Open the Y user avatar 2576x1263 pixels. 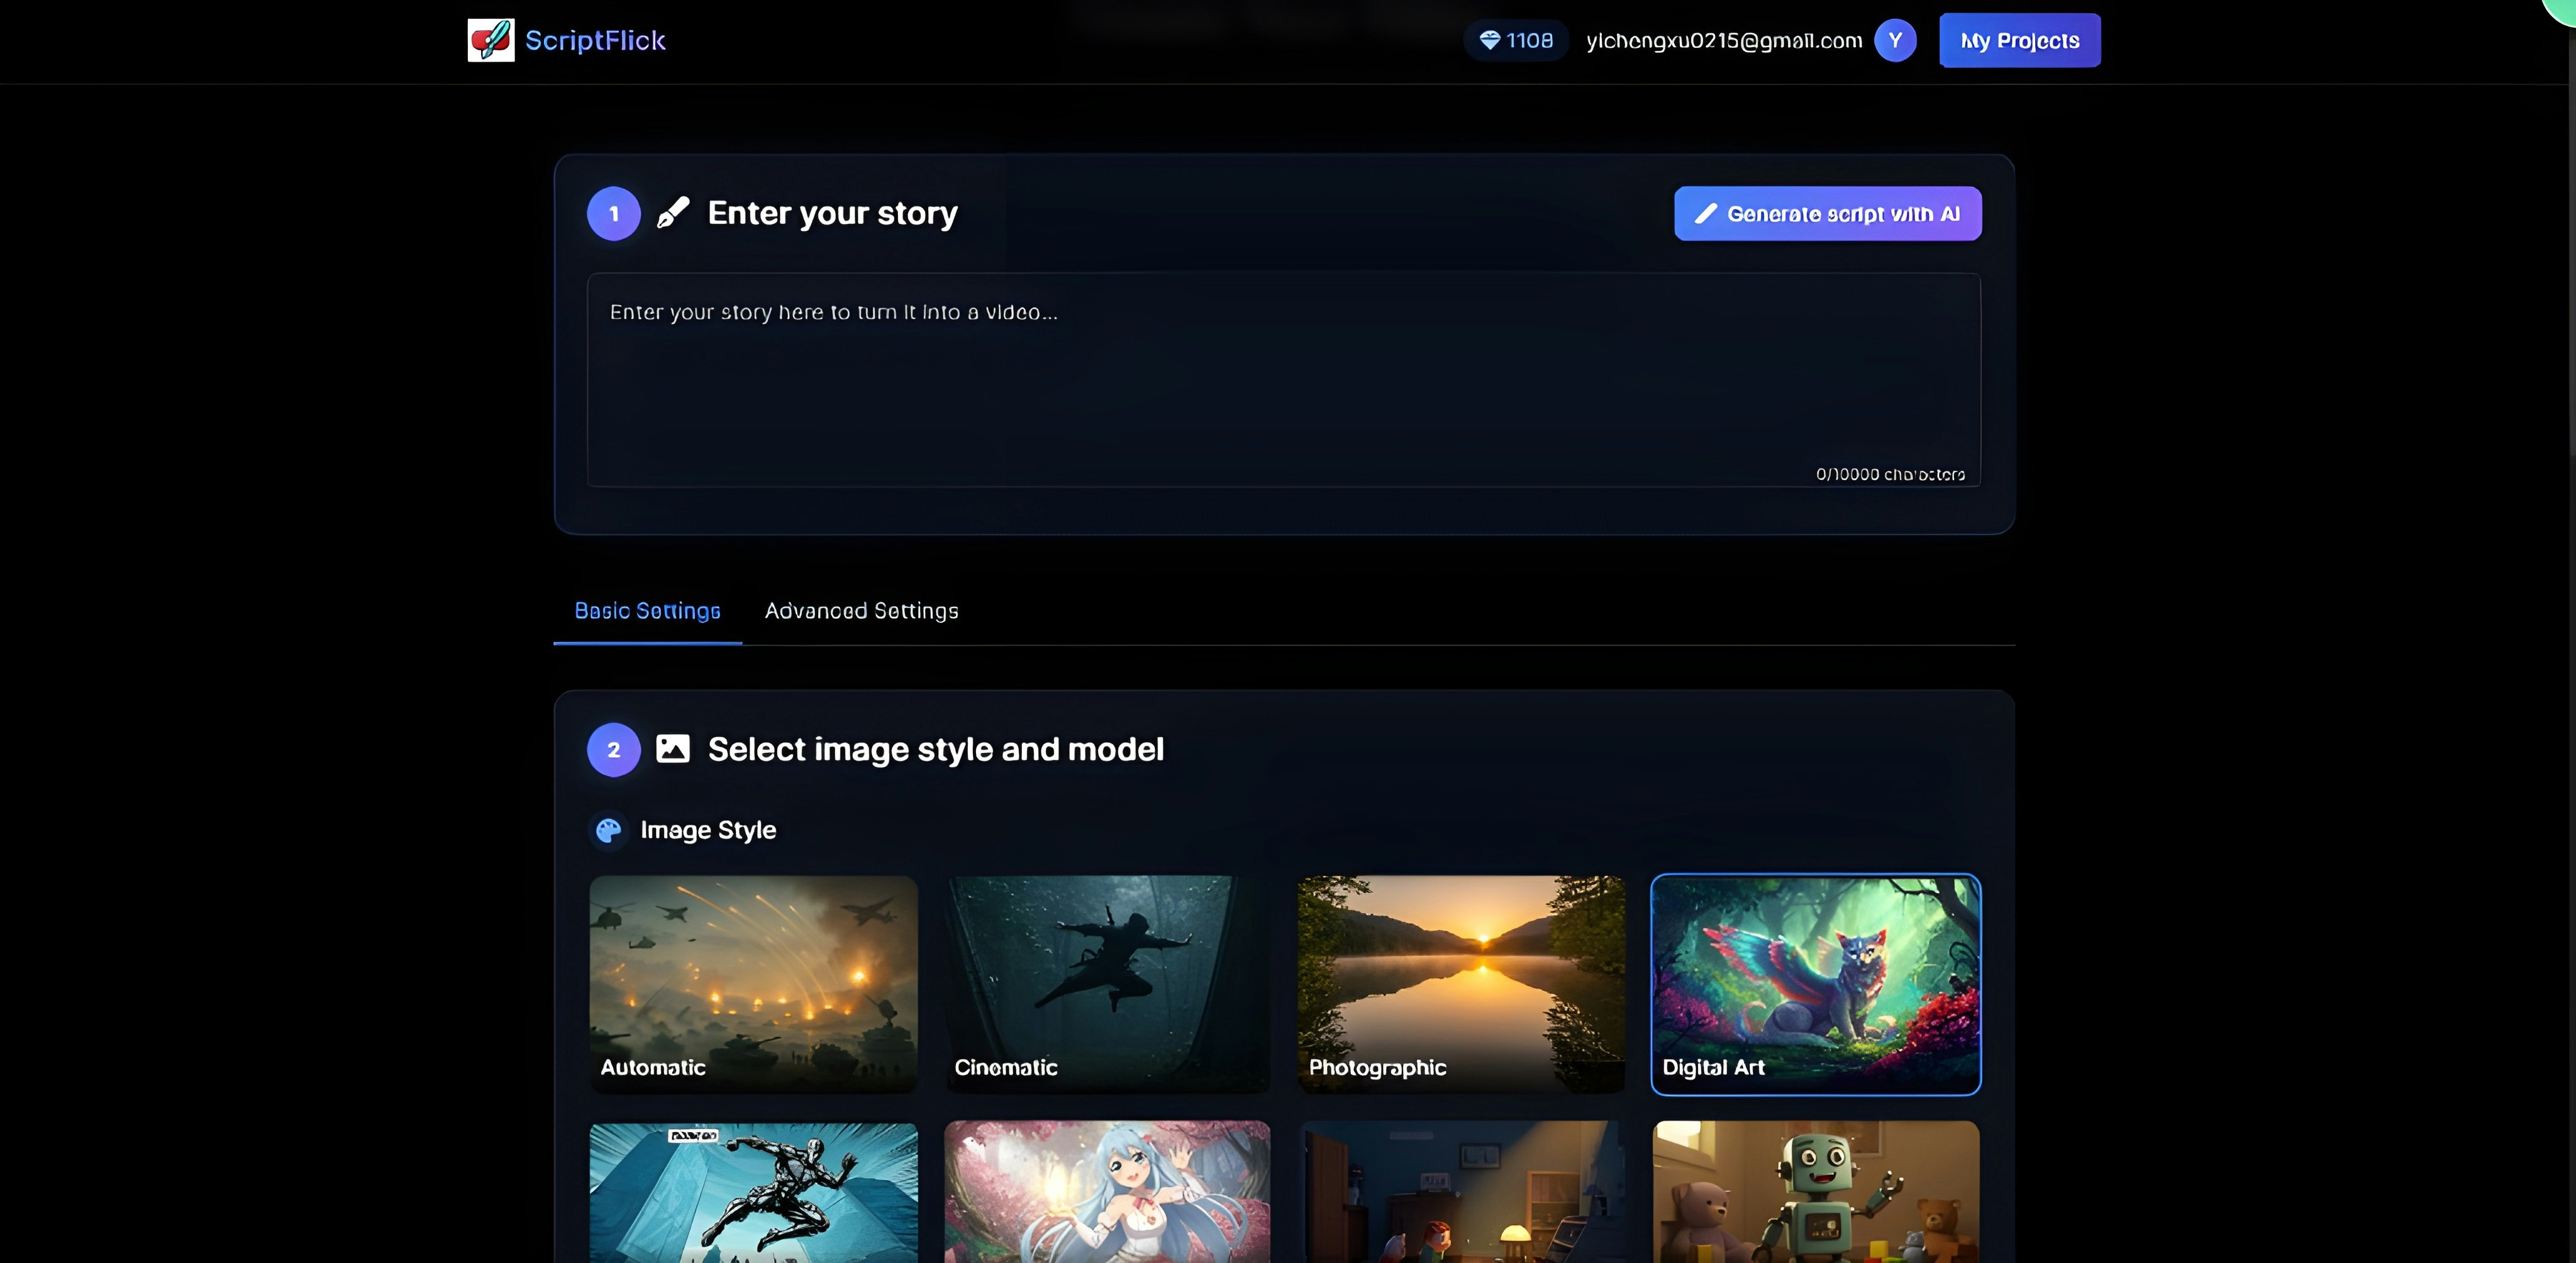click(x=1894, y=40)
